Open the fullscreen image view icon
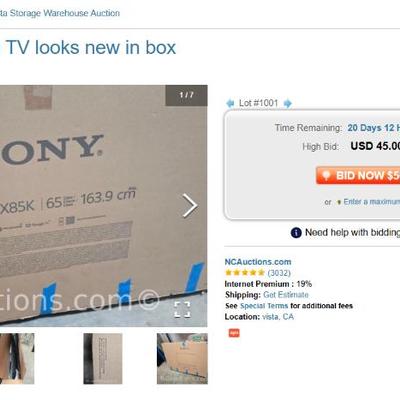Screen dimensions: 400x400 (x=182, y=310)
